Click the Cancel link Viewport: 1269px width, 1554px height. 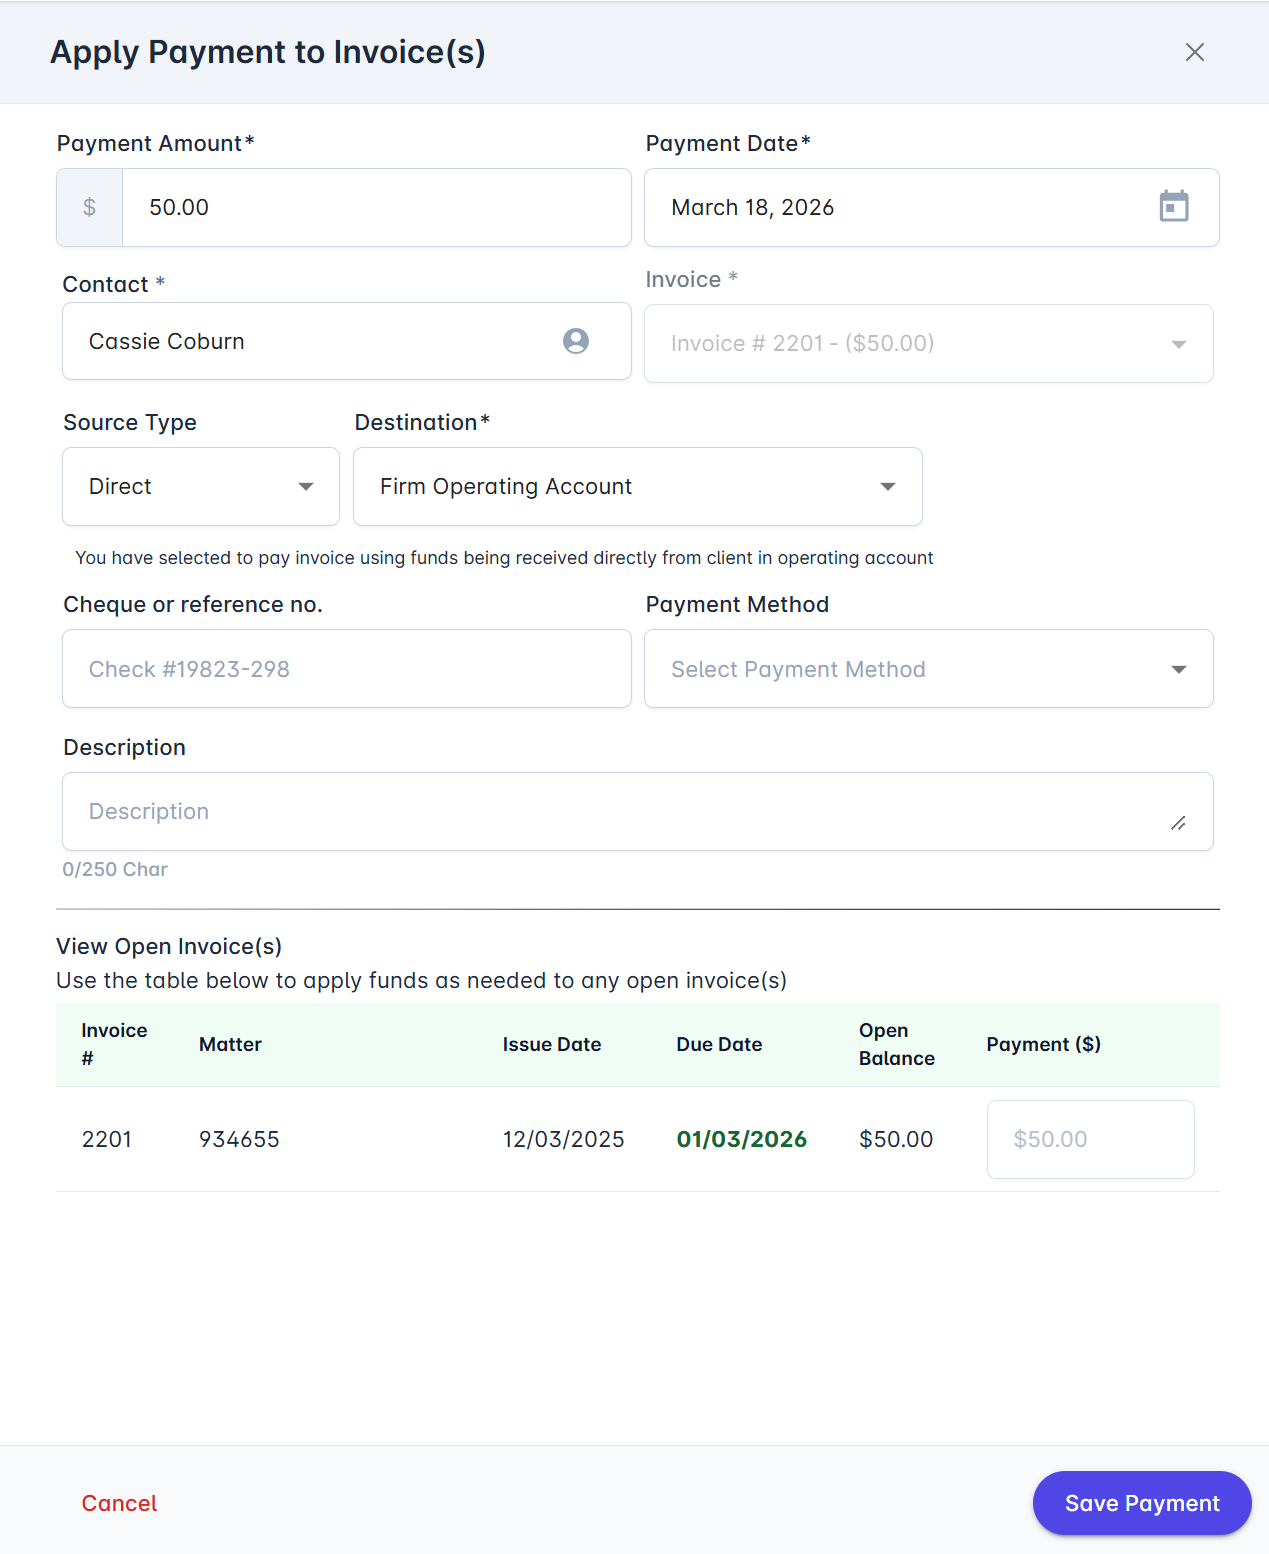click(119, 1503)
